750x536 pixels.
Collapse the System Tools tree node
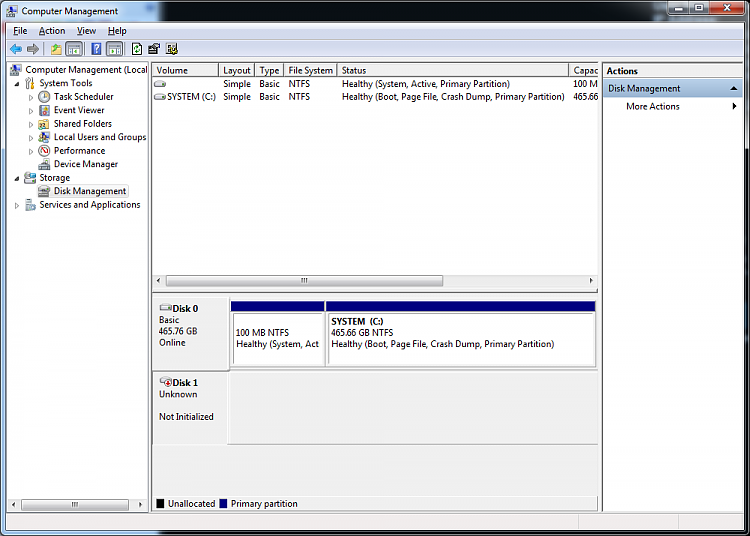click(17, 84)
